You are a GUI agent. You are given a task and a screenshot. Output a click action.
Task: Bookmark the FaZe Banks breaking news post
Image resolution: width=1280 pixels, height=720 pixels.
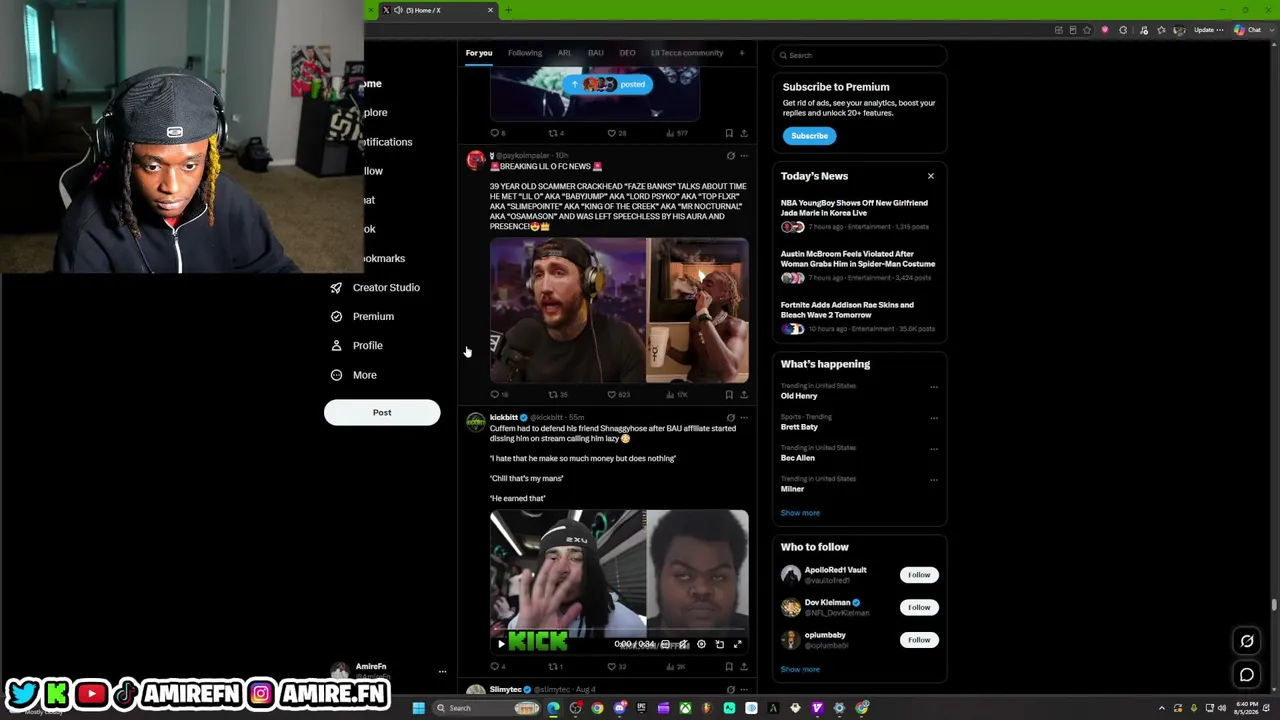729,395
